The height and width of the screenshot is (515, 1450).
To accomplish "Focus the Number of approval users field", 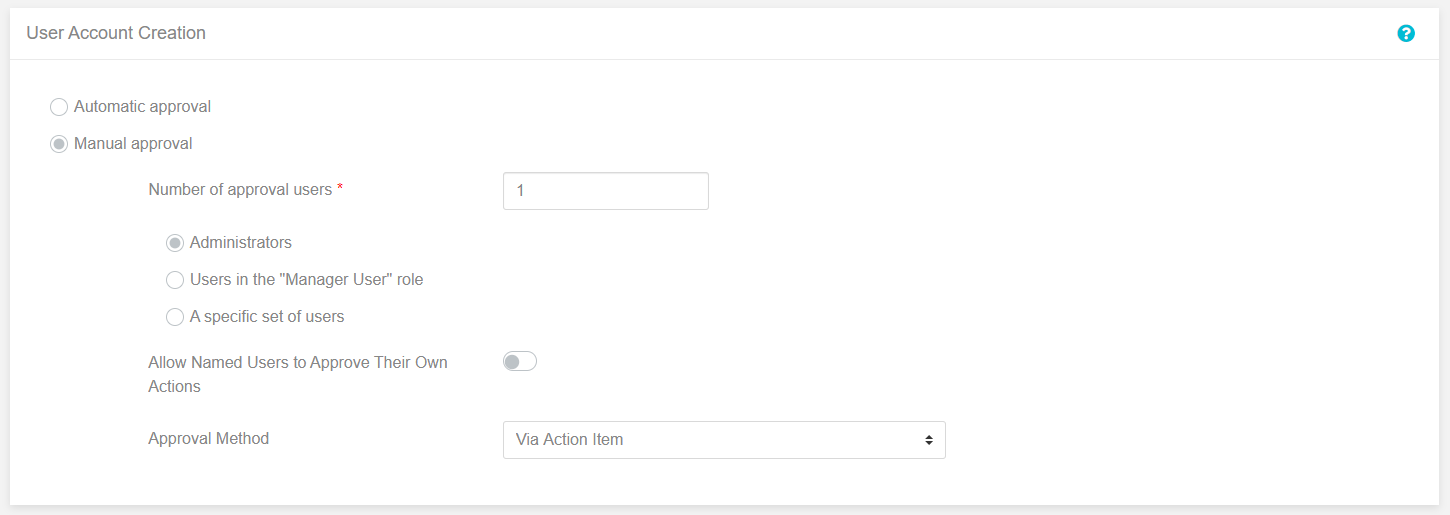I will pyautogui.click(x=606, y=191).
